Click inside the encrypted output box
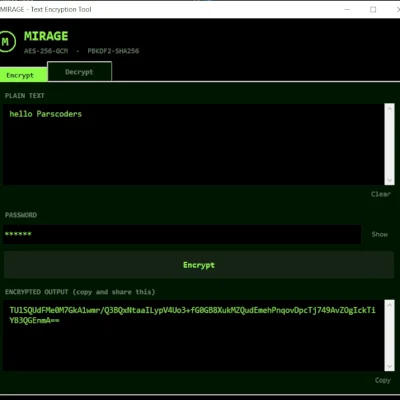Viewport: 400px width, 400px height. [x=193, y=335]
